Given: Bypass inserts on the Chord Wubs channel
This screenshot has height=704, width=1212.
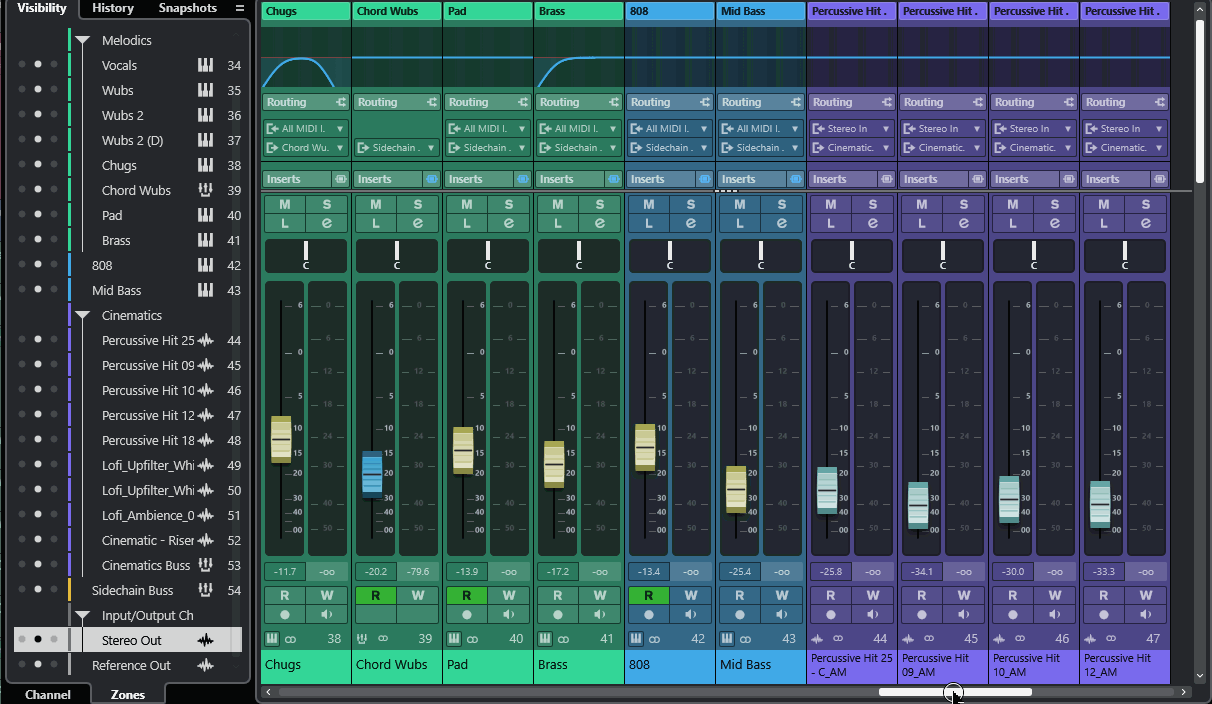Looking at the screenshot, I should [431, 179].
